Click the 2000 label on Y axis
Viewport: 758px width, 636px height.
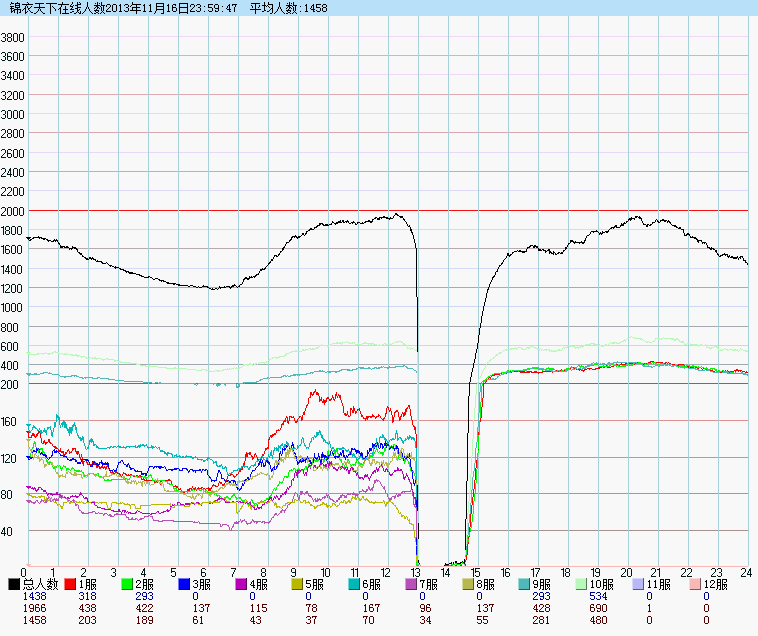[x=12, y=211]
